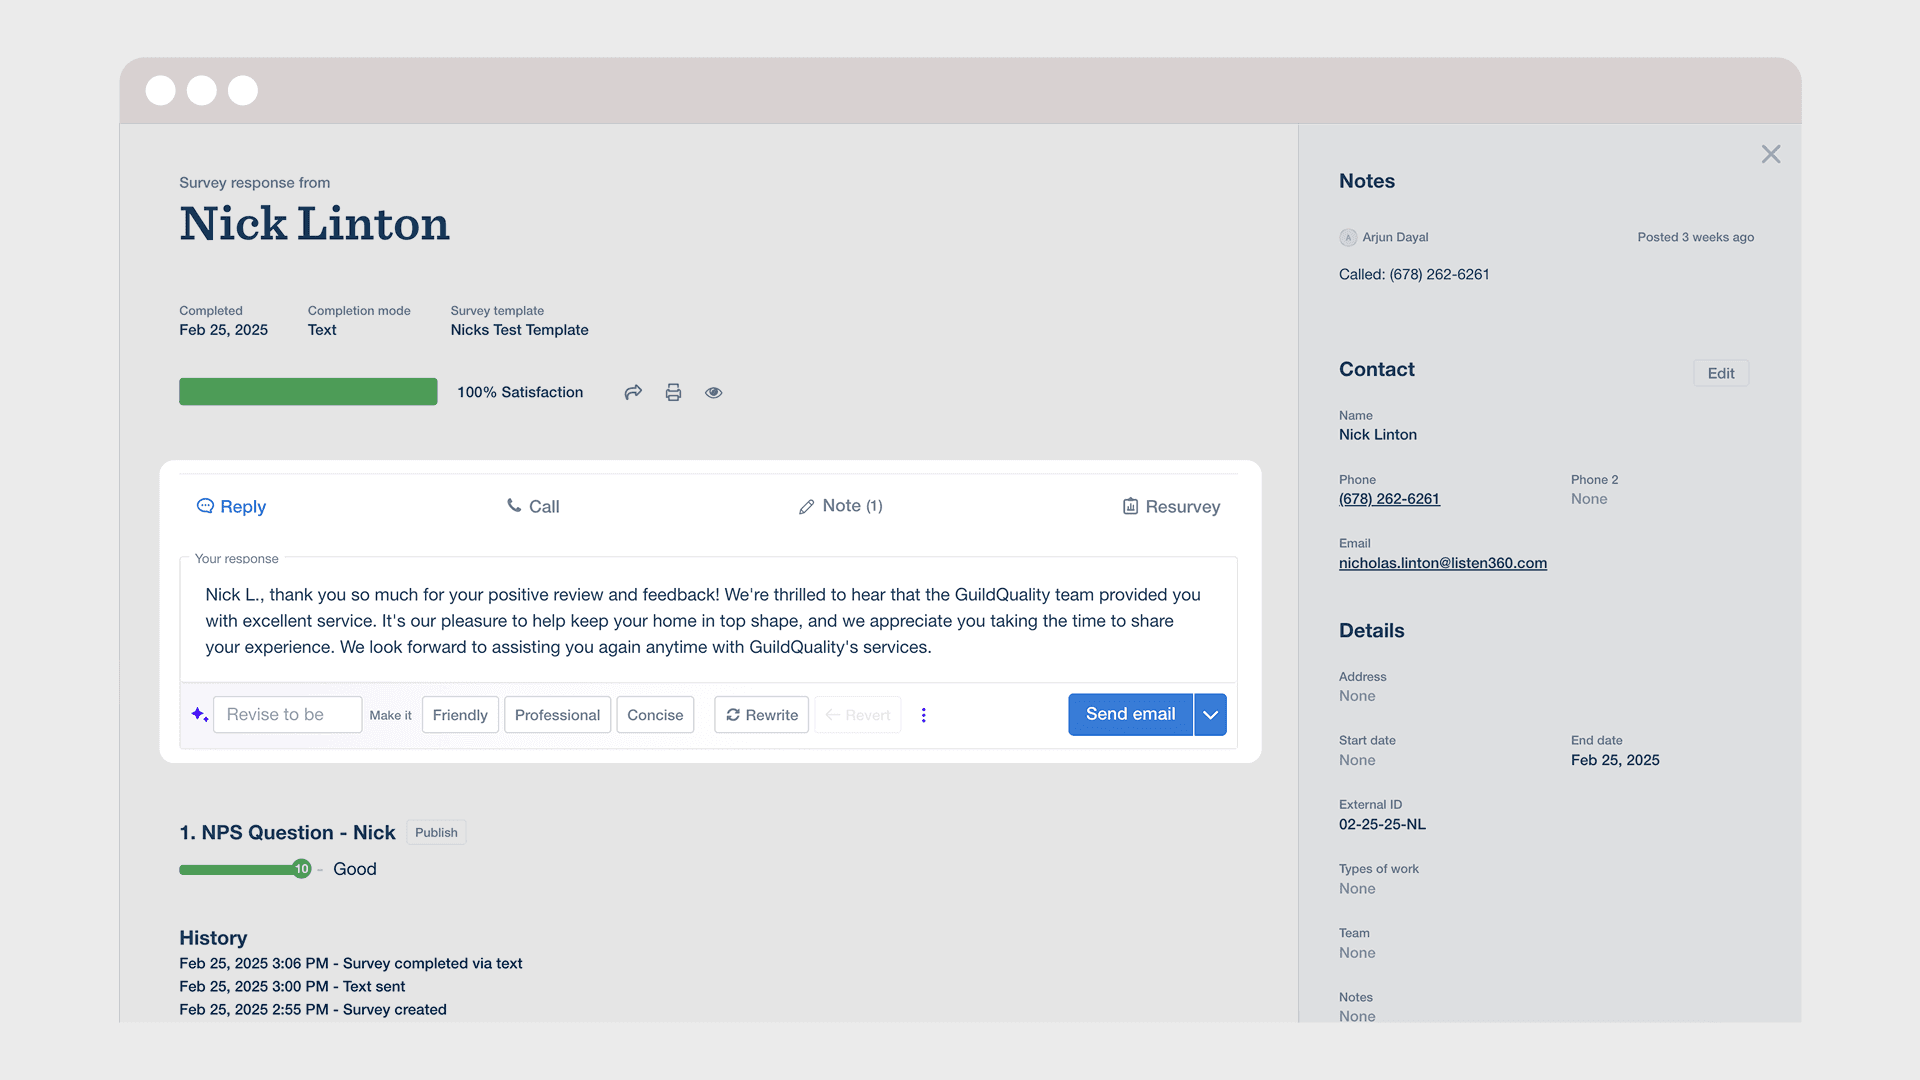Make the response Professional
Image resolution: width=1920 pixels, height=1080 pixels.
tap(557, 715)
